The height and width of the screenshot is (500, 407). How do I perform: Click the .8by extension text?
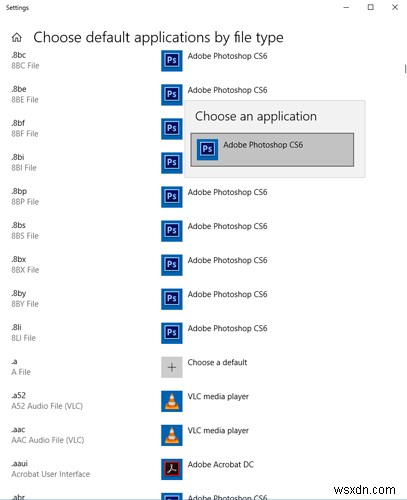[19, 293]
